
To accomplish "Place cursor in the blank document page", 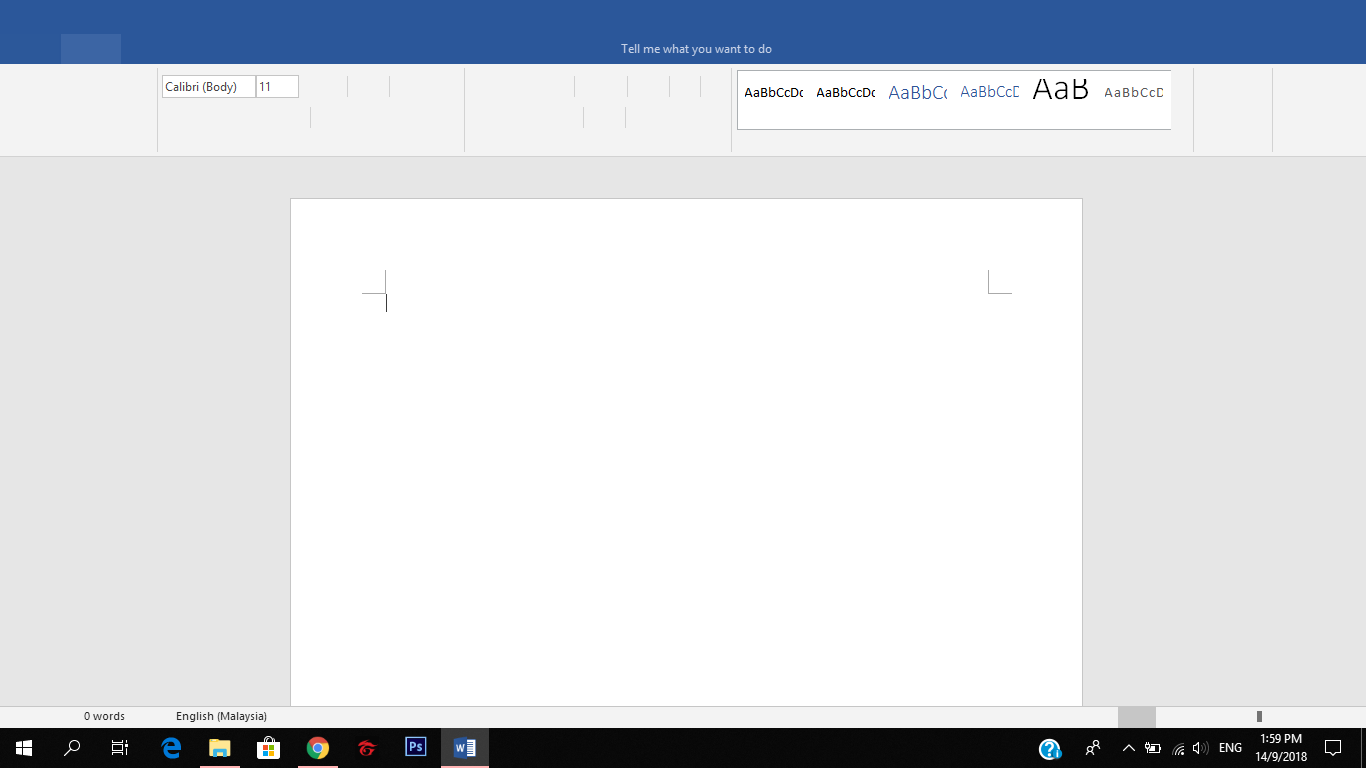I will (x=686, y=452).
